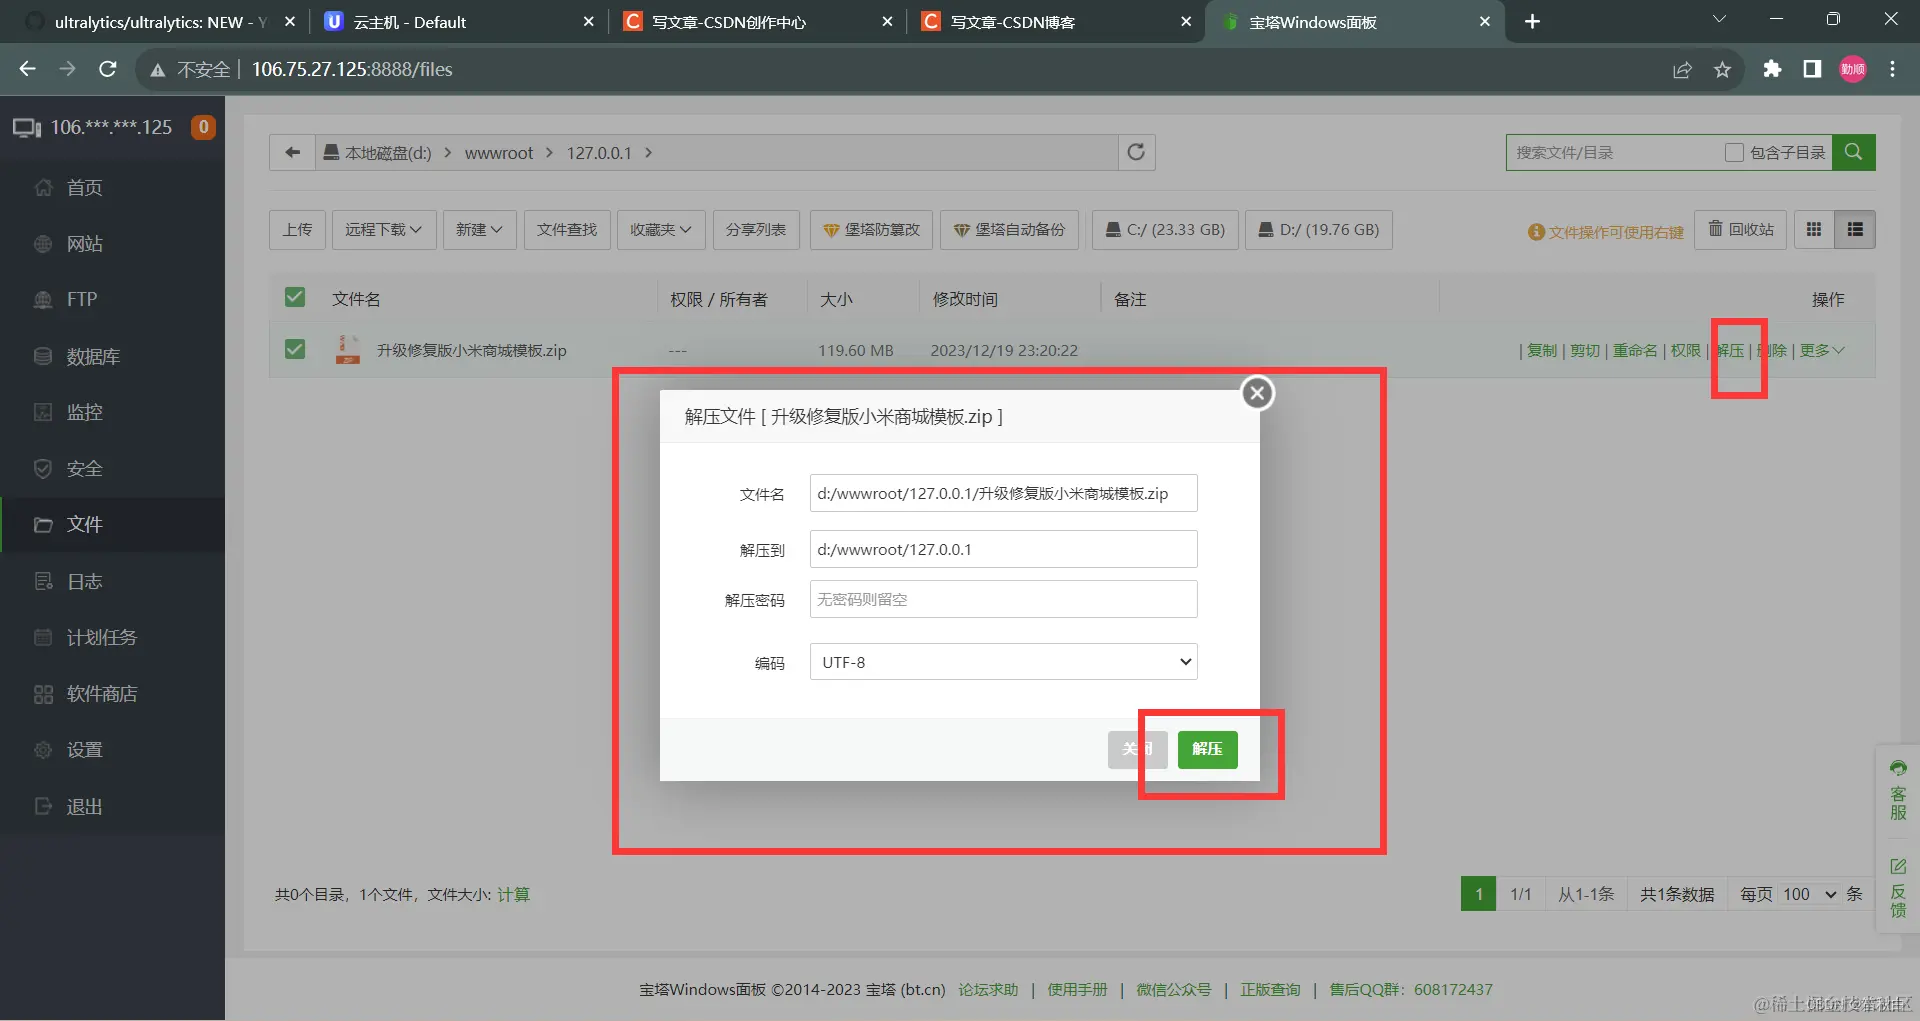
Task: Uncheck the 升级修复版小米商城模板.zip row checkbox
Action: click(294, 349)
